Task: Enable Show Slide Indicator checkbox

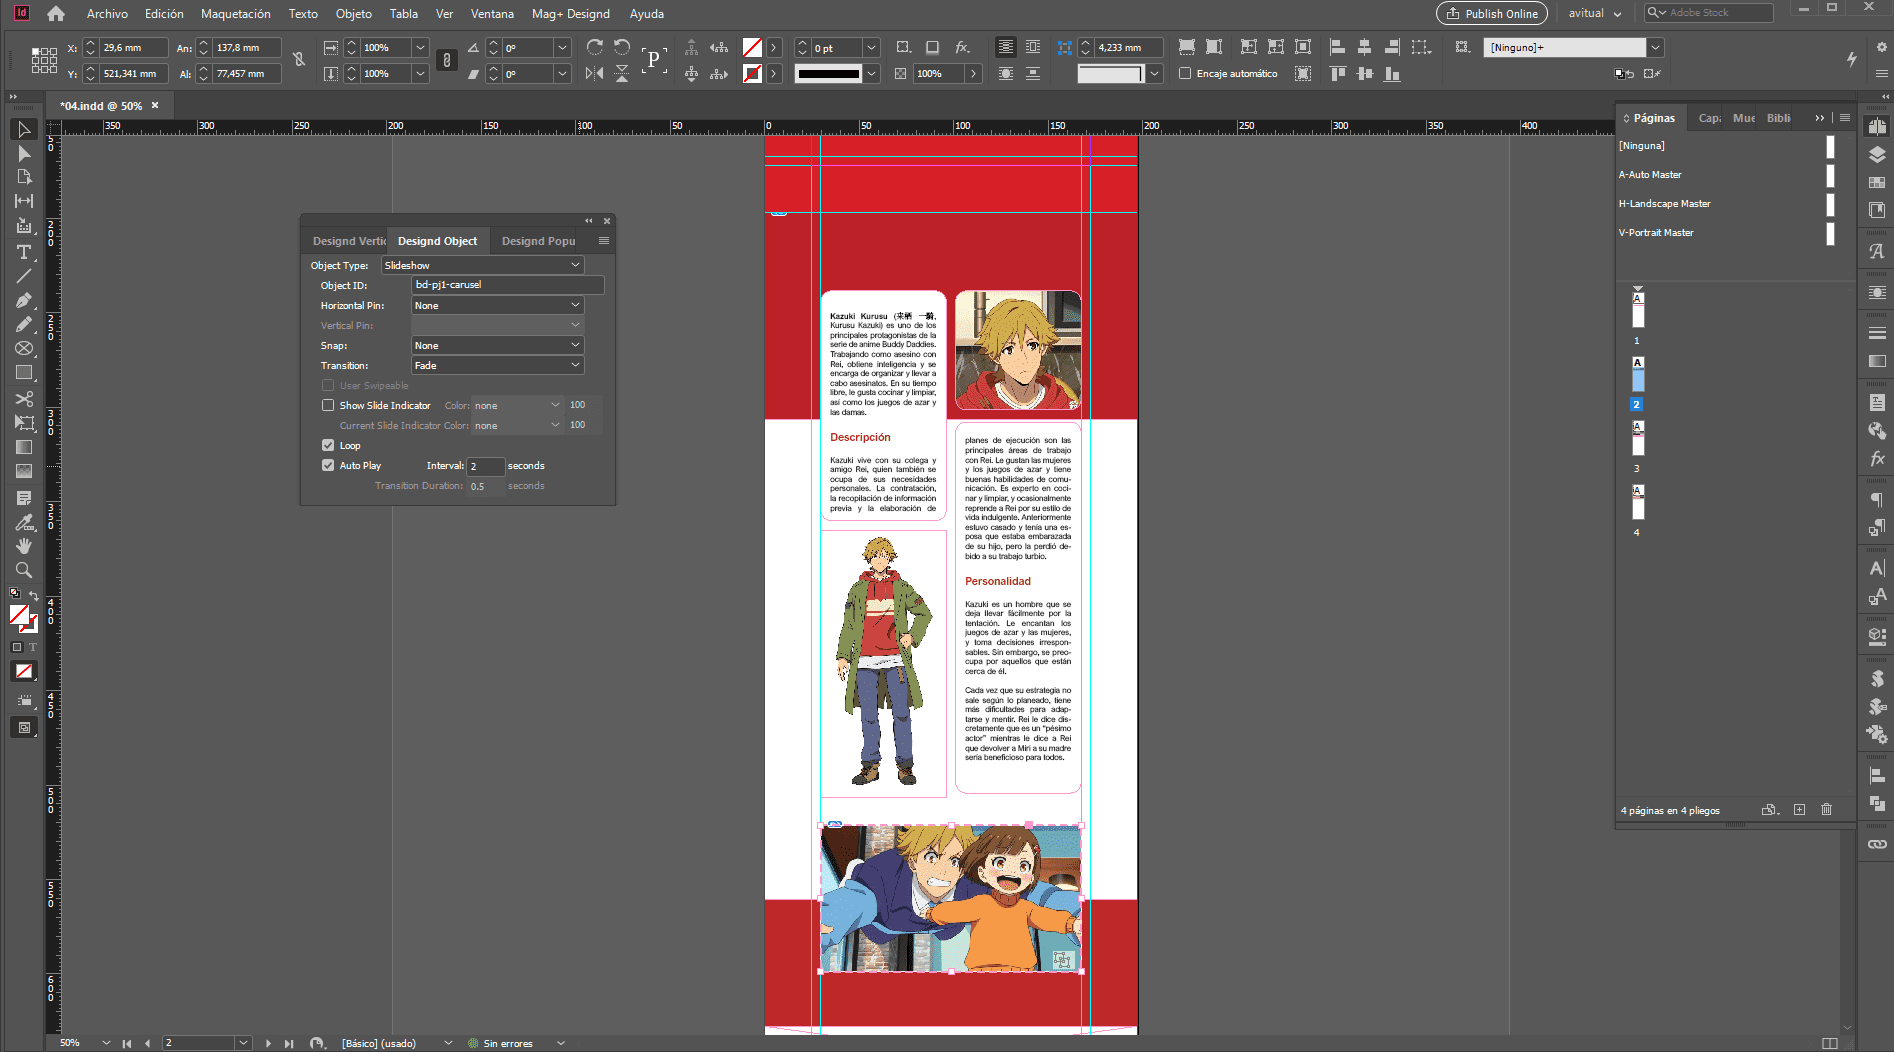Action: coord(328,405)
